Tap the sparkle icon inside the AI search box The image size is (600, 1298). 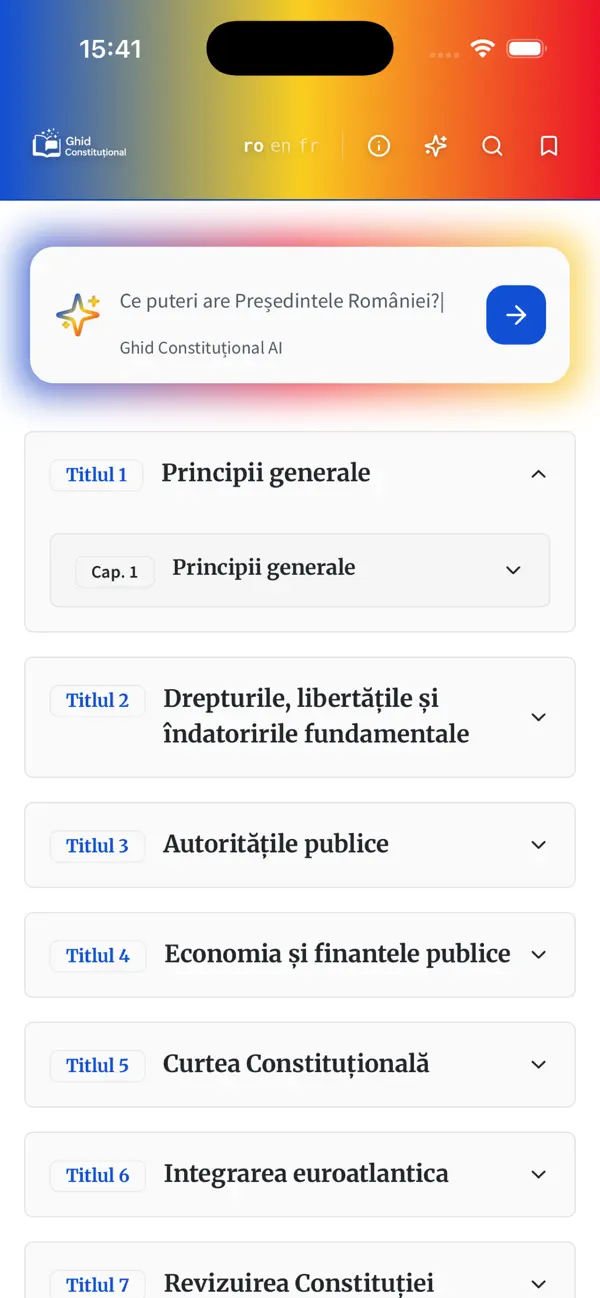point(78,313)
